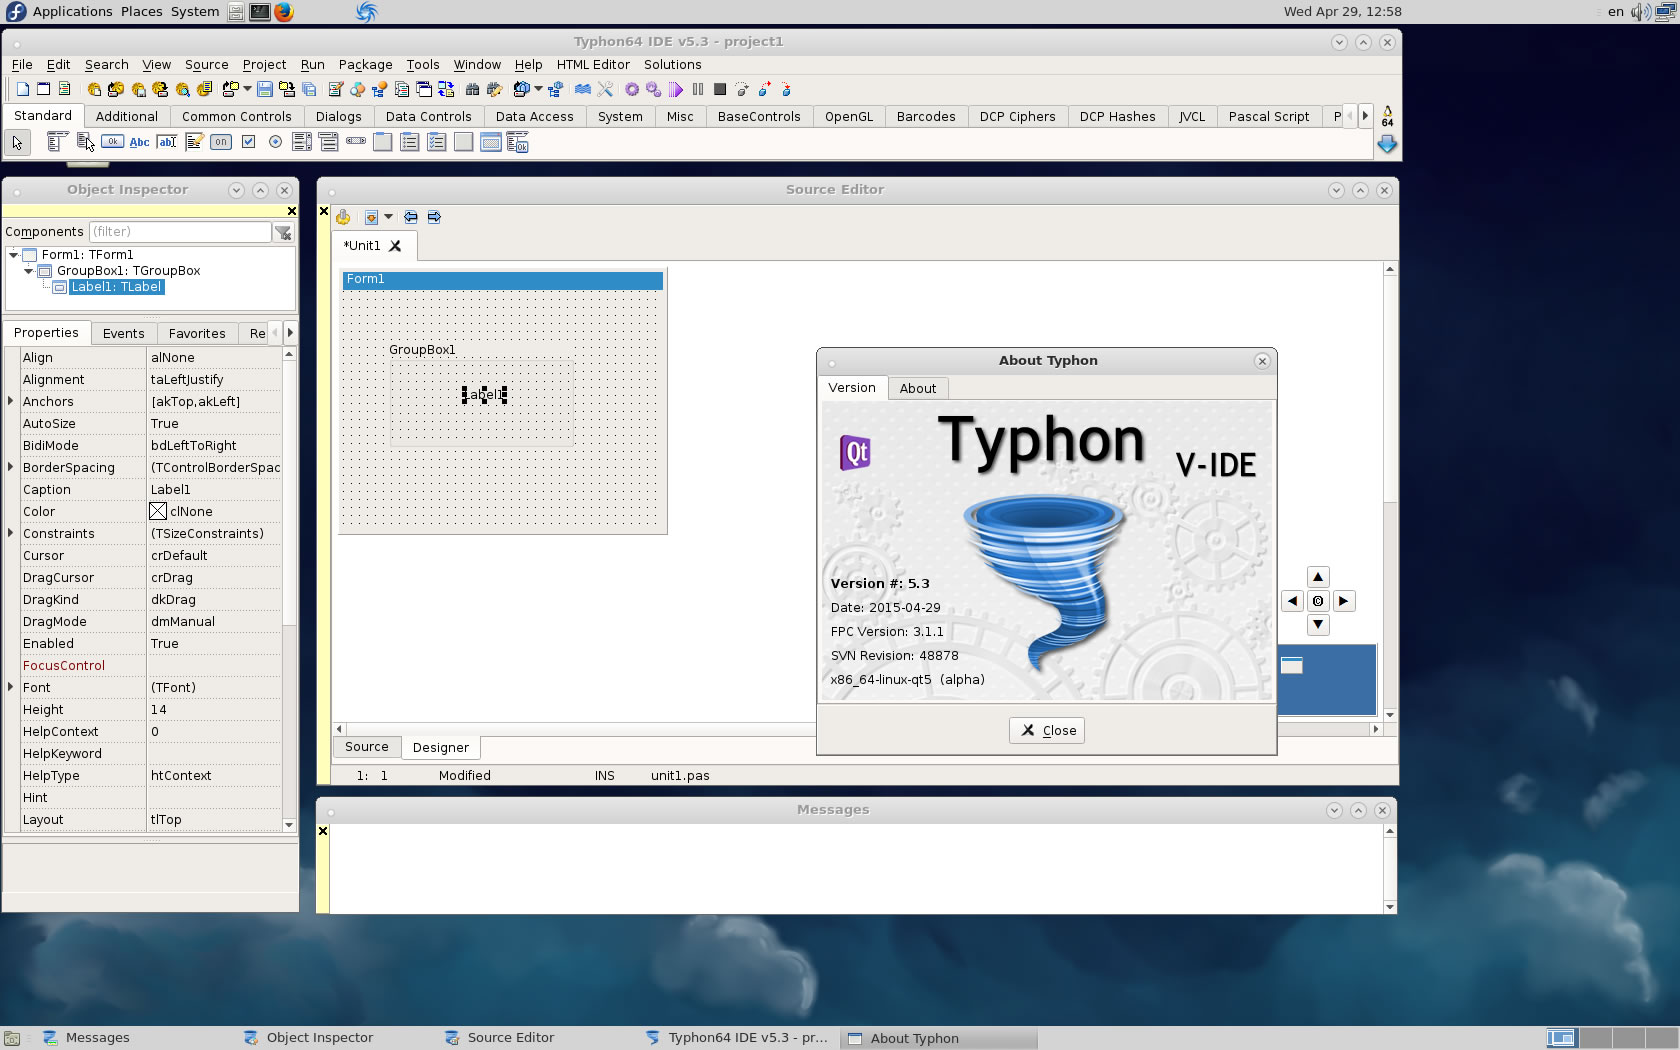
Task: Click the clNone color swatch
Action: click(158, 511)
